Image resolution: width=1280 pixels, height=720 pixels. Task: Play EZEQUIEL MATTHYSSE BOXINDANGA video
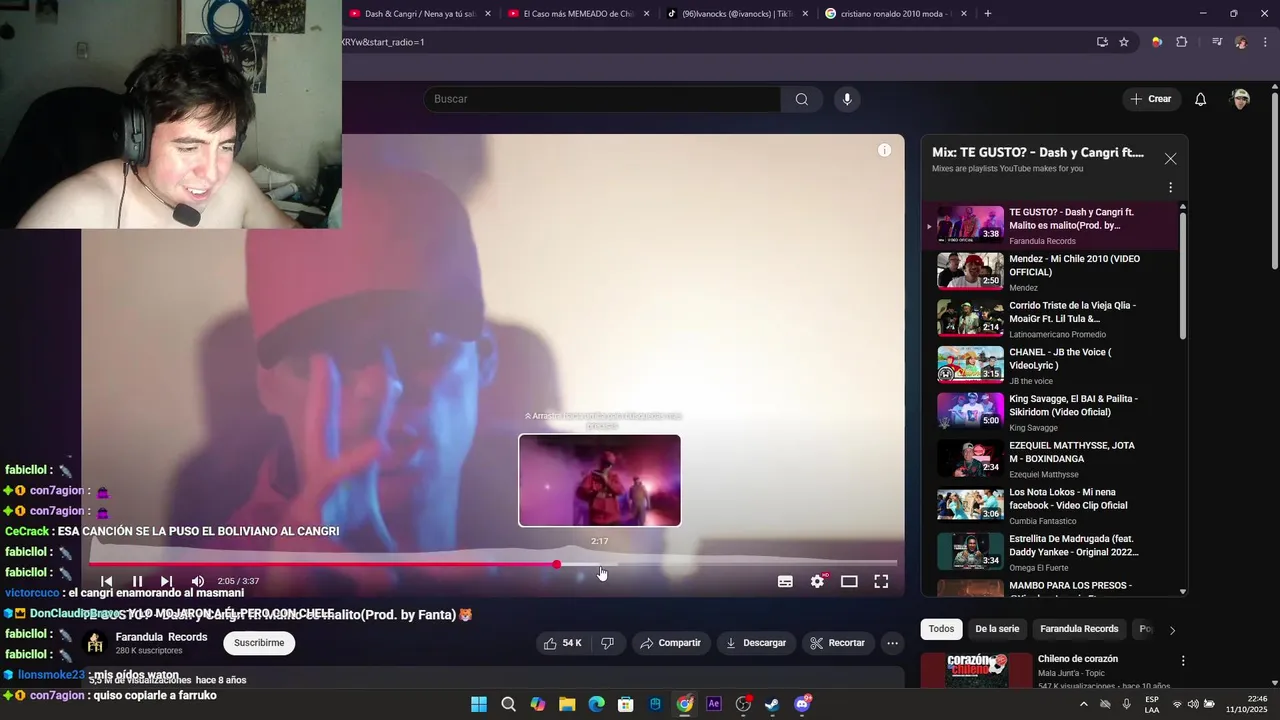click(x=1048, y=459)
